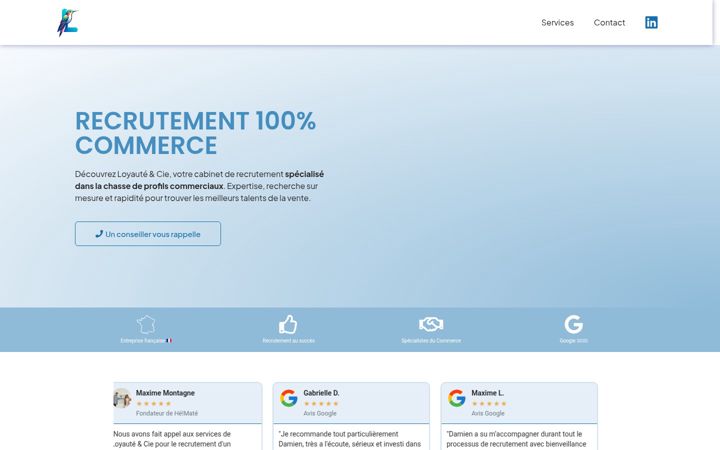Click 'Un conseiller vous rappelle' button
The image size is (720, 450).
coord(148,234)
